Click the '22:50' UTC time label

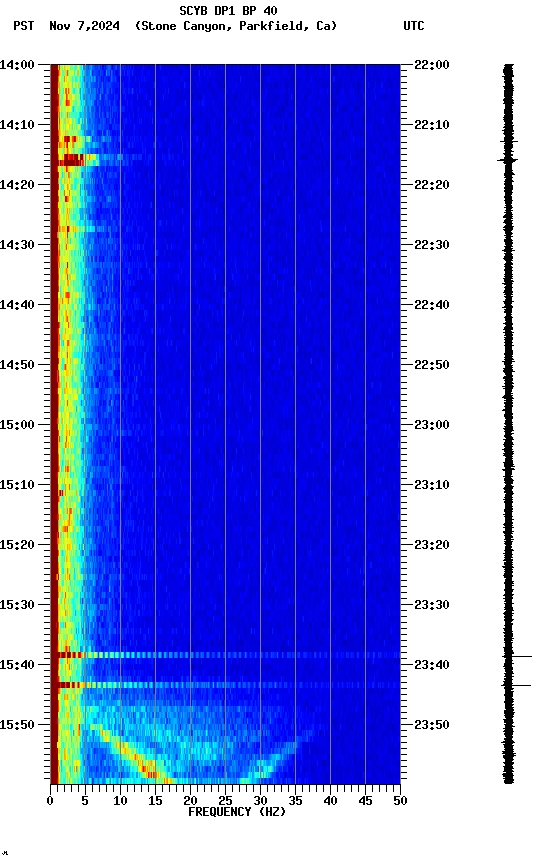tap(432, 365)
